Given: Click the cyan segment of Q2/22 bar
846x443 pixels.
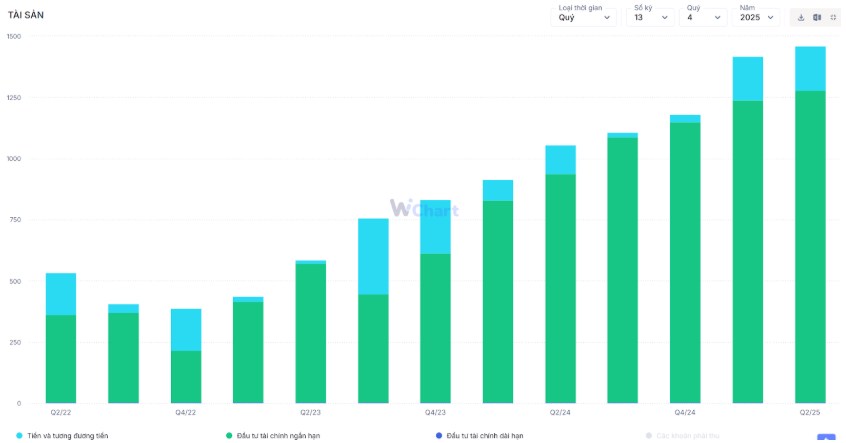Looking at the screenshot, I should 61,295.
